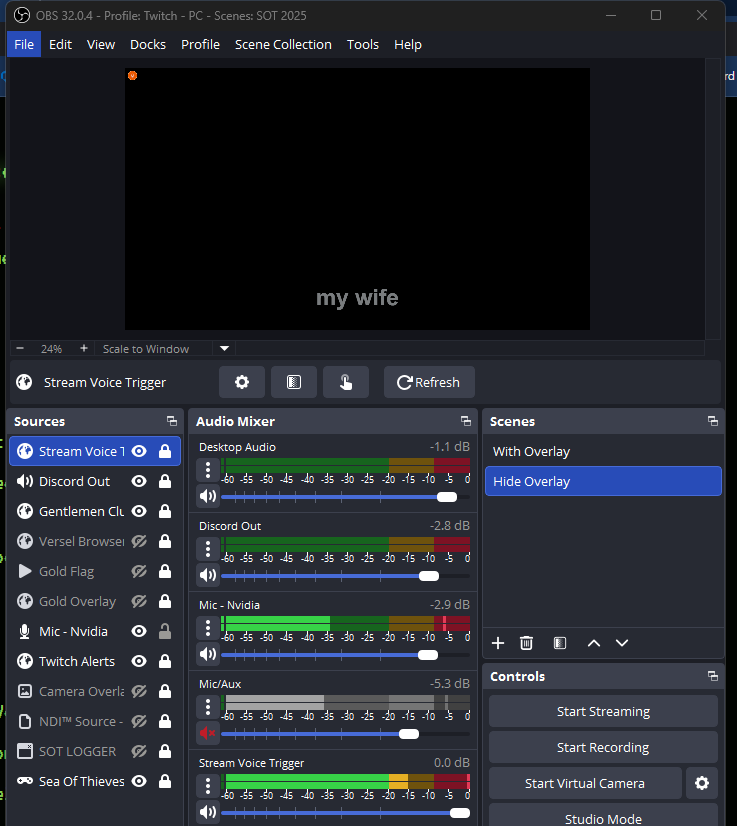Screen dimensions: 737x826
Task: Open Mic/Aux mixer three-dot menu
Action: click(208, 707)
